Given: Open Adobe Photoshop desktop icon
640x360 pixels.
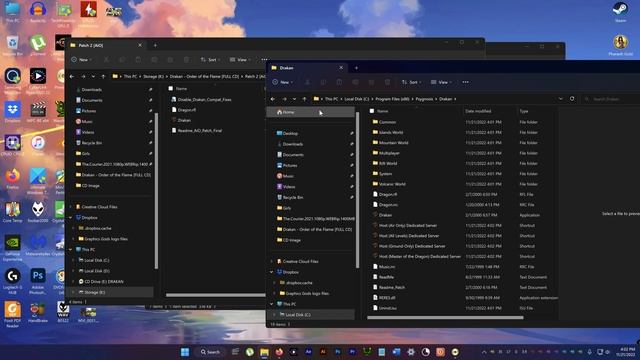Looking at the screenshot, I should (x=38, y=281).
